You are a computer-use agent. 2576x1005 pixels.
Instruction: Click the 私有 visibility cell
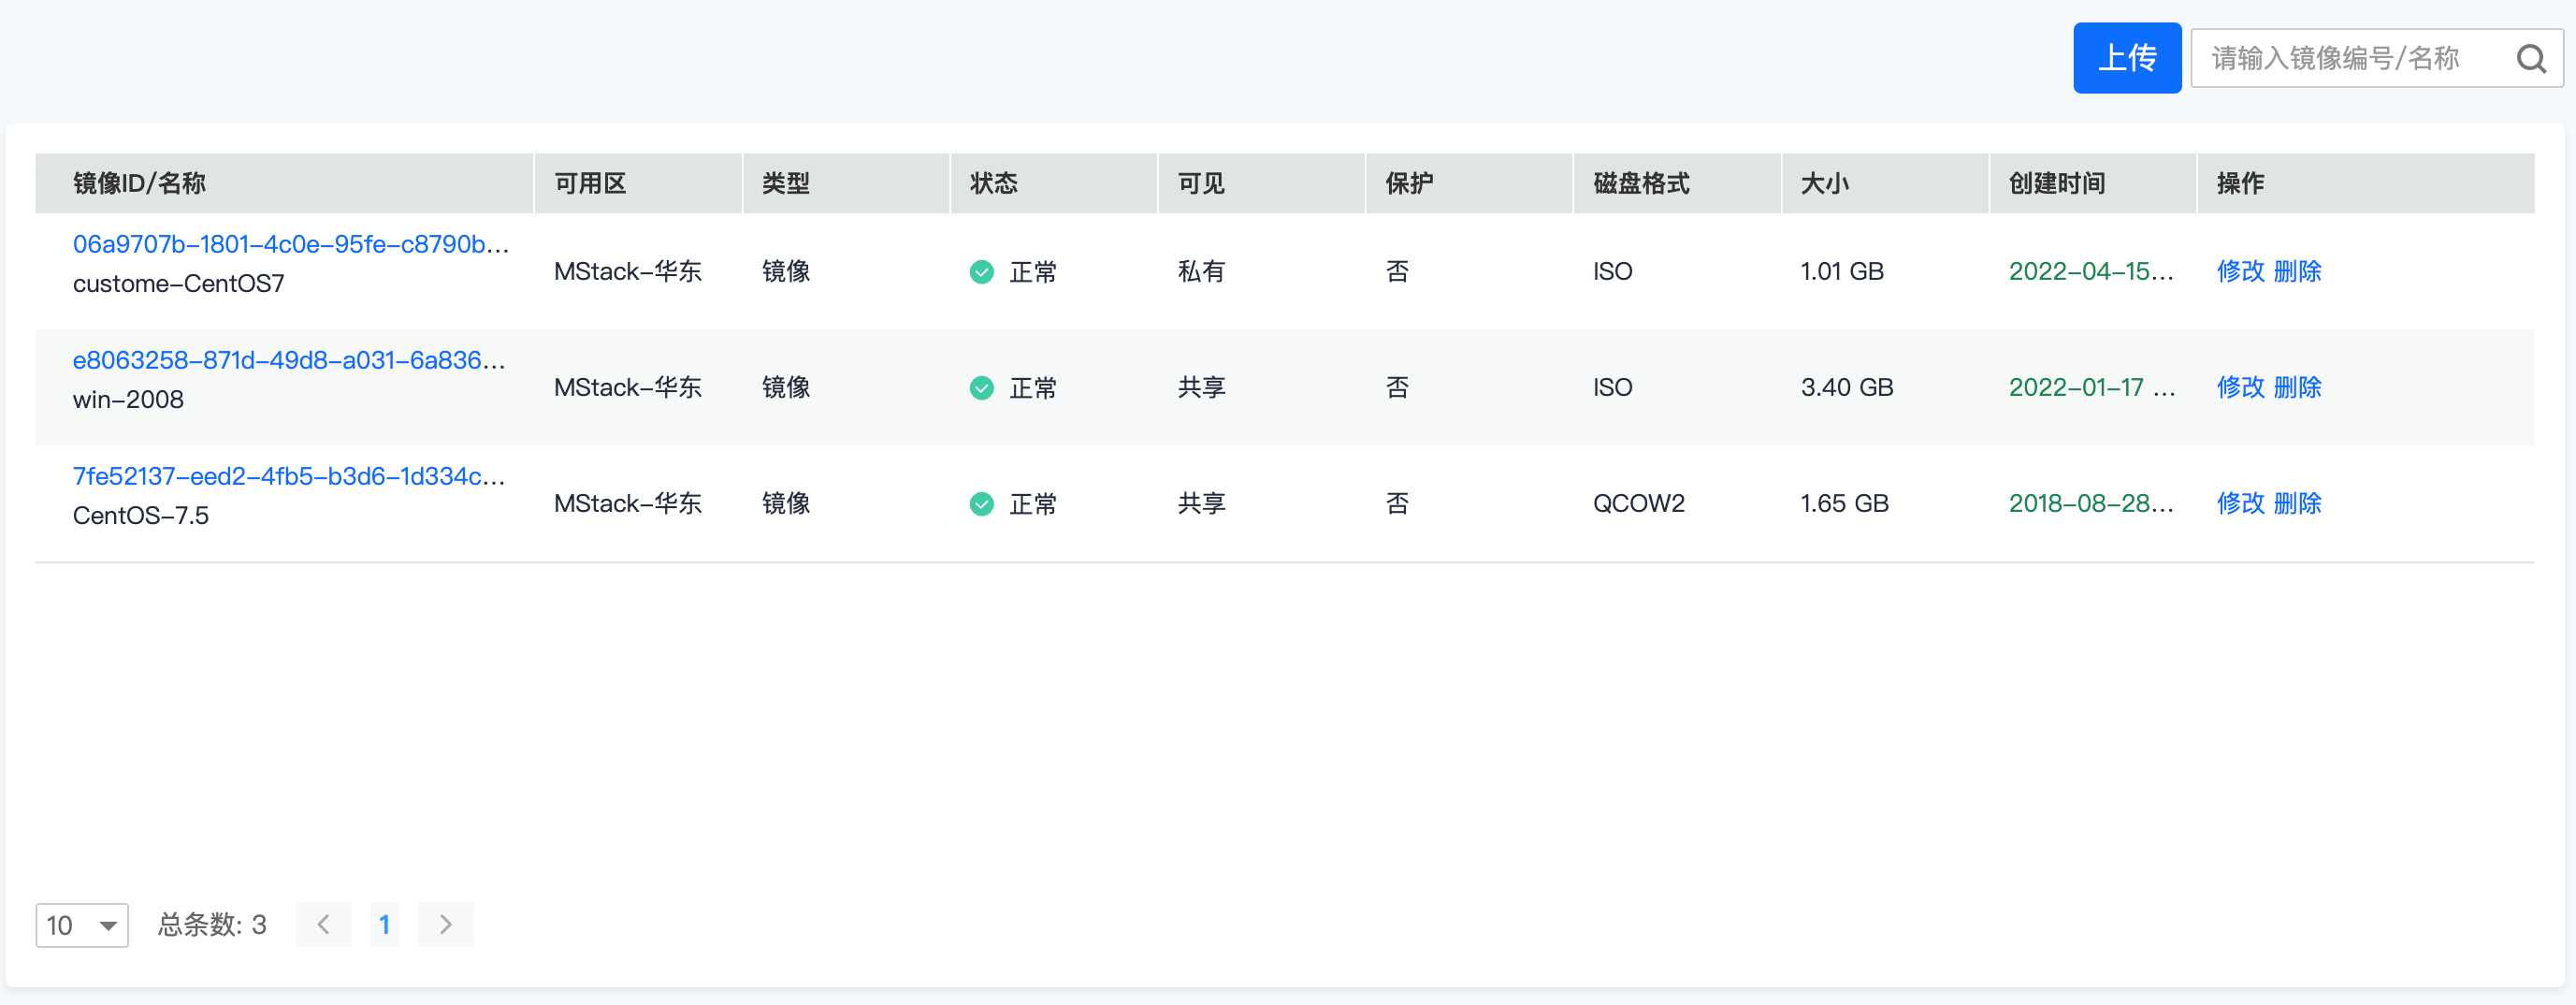(x=1201, y=271)
